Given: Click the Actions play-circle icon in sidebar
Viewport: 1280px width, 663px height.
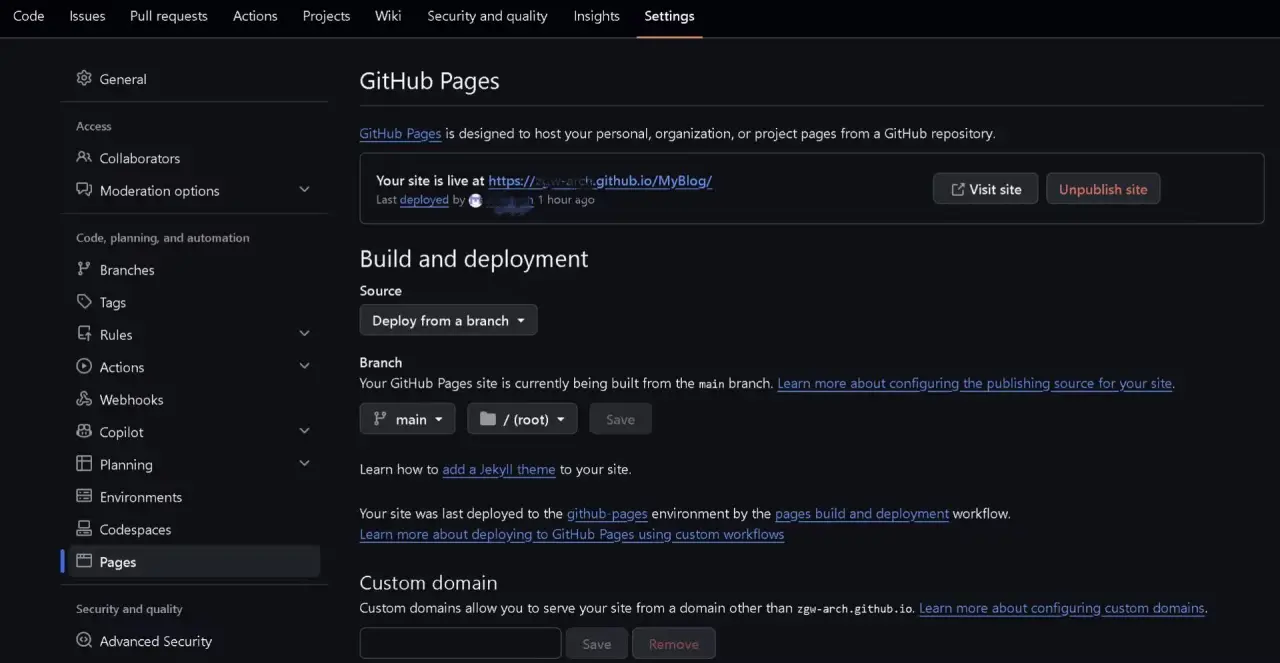Looking at the screenshot, I should [84, 366].
